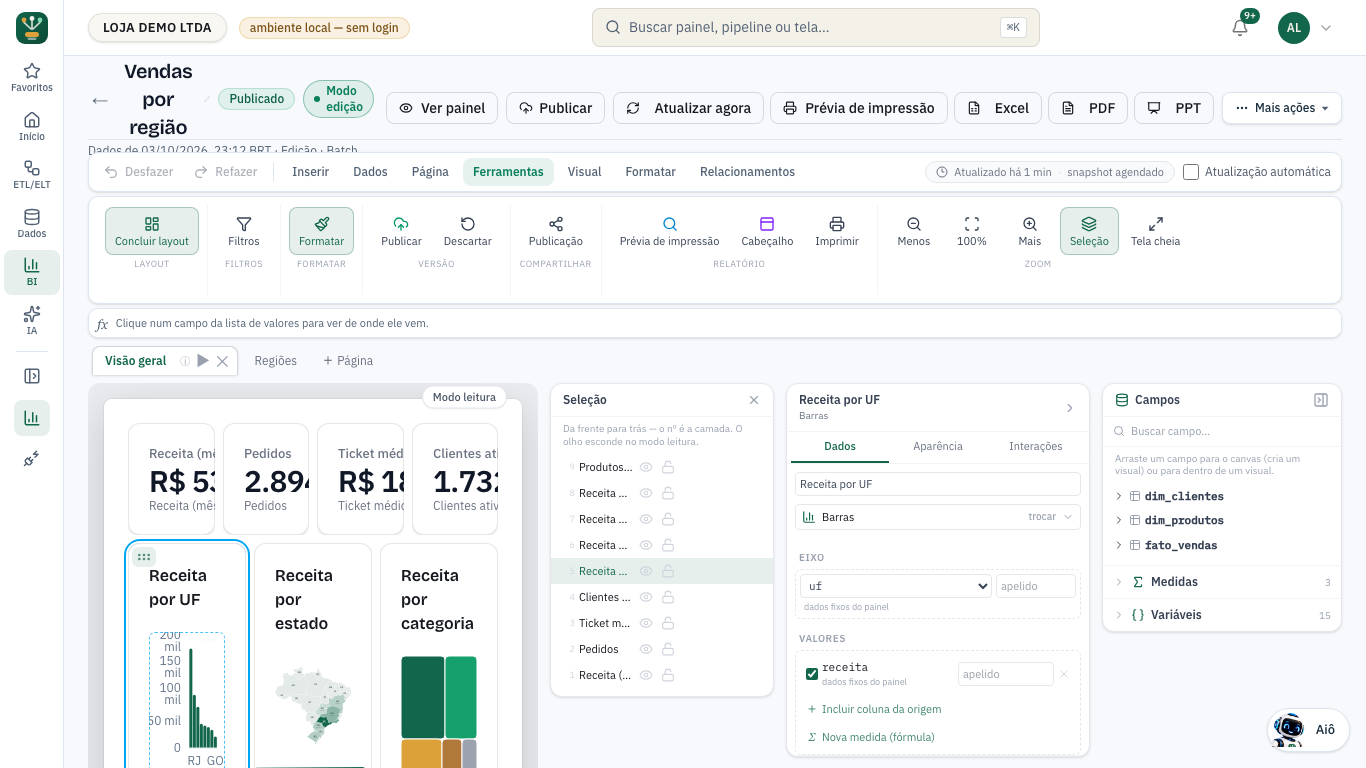Zoom out with the Menos tool
This screenshot has height=768, width=1366.
point(914,231)
